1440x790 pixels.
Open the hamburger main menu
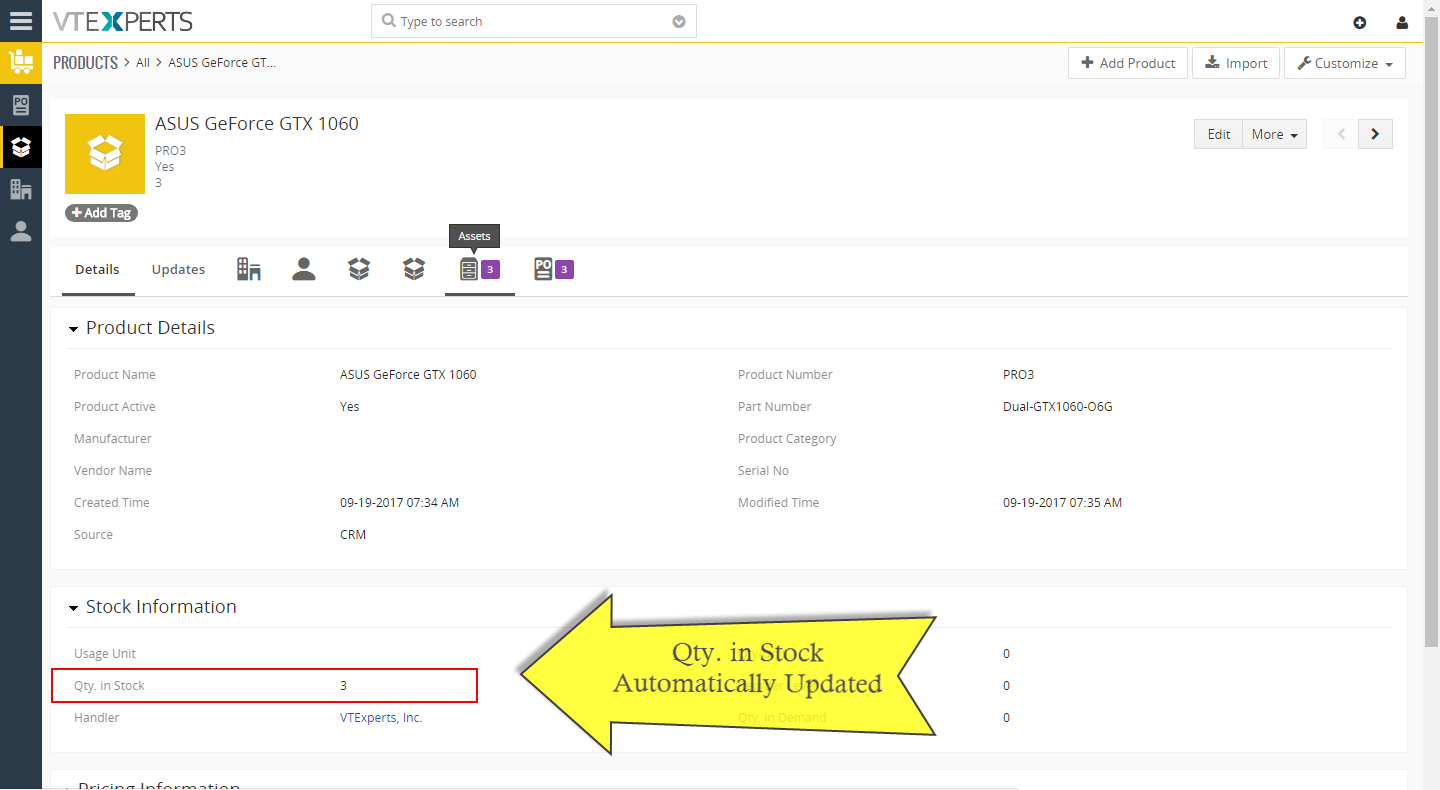(x=21, y=21)
